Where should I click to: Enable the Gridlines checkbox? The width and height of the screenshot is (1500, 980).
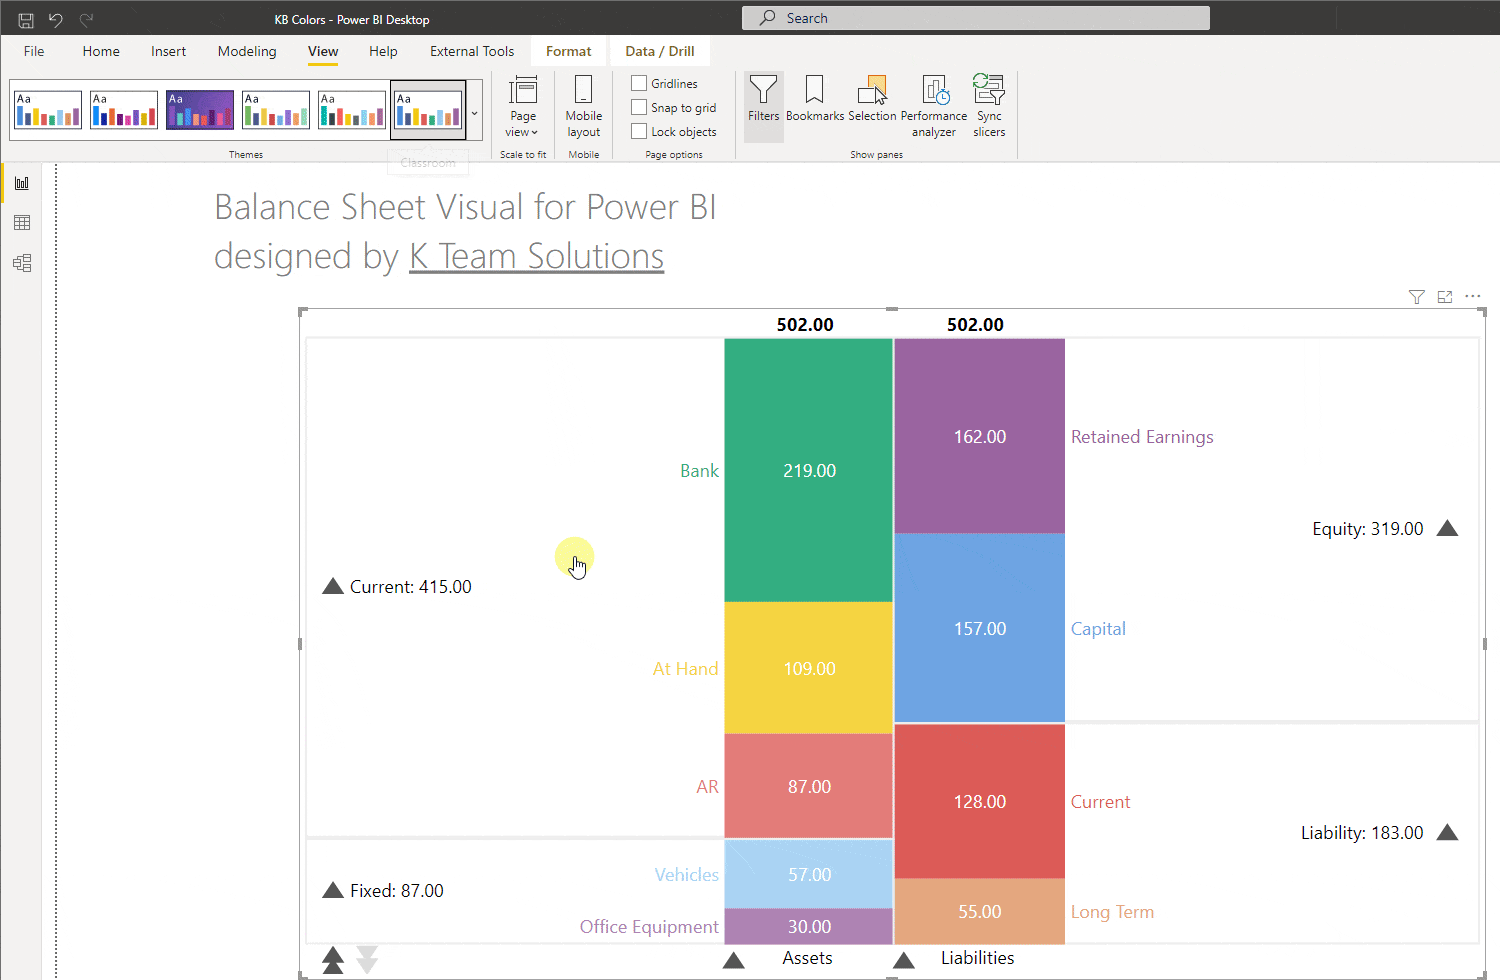pos(638,83)
